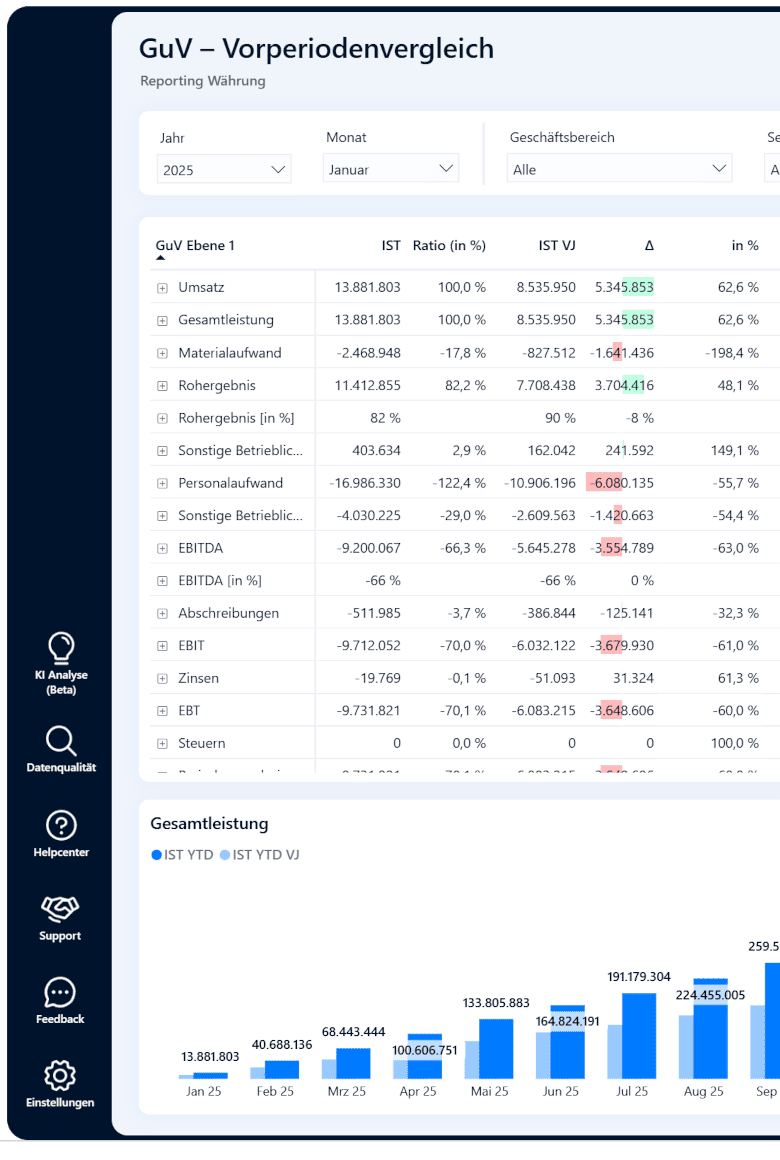
Task: Toggle IST YTD VJ legend entry
Action: click(260, 854)
